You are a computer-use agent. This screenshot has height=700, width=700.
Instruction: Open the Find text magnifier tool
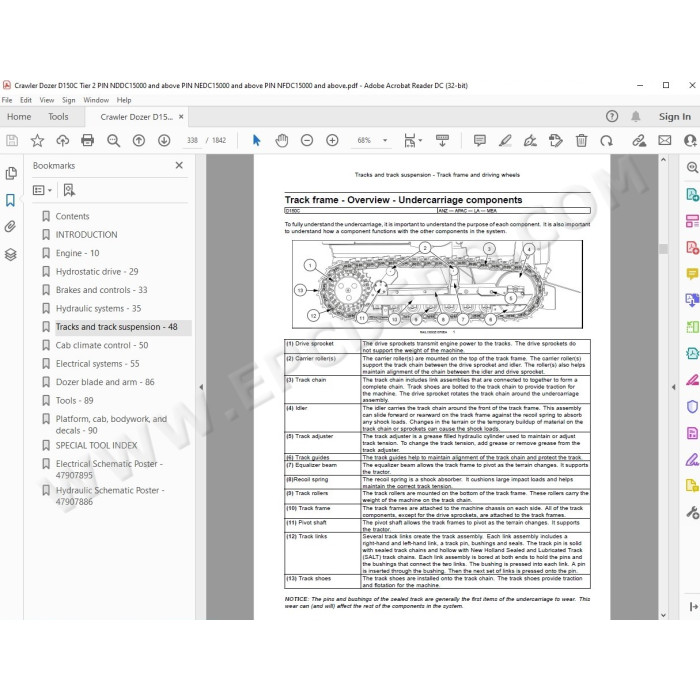[113, 141]
